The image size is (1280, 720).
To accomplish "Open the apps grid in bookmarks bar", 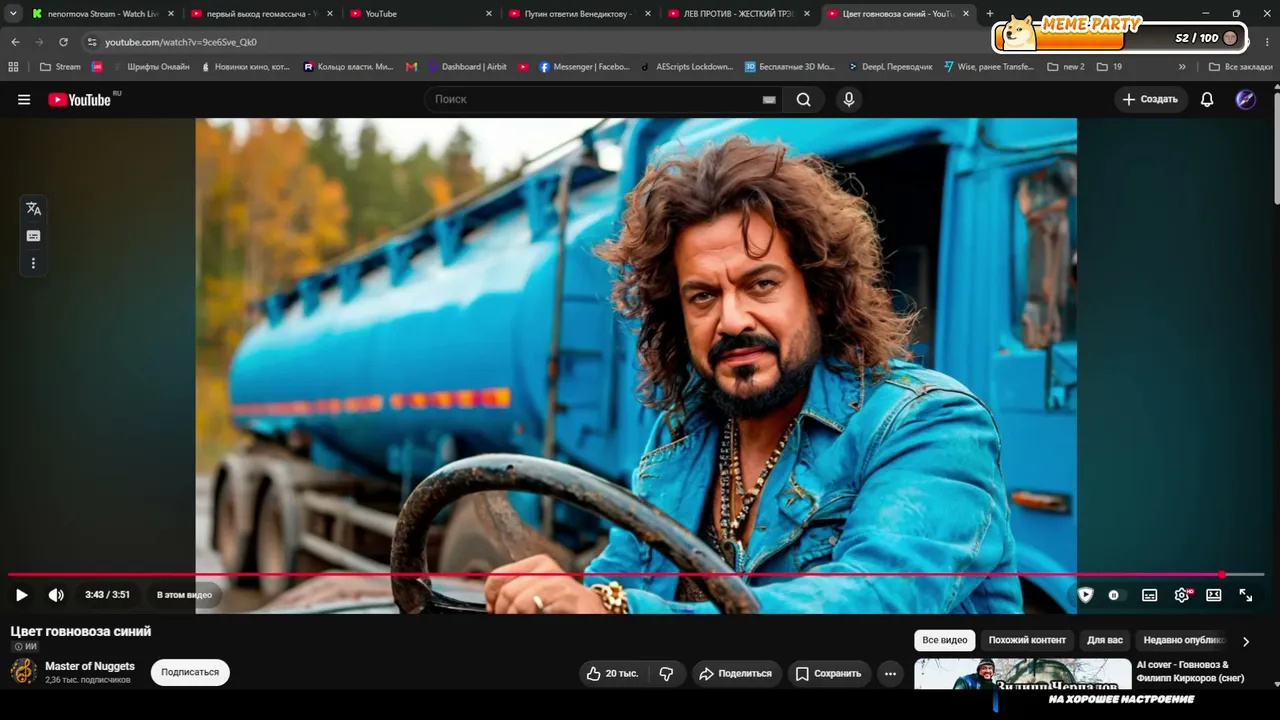I will [13, 67].
